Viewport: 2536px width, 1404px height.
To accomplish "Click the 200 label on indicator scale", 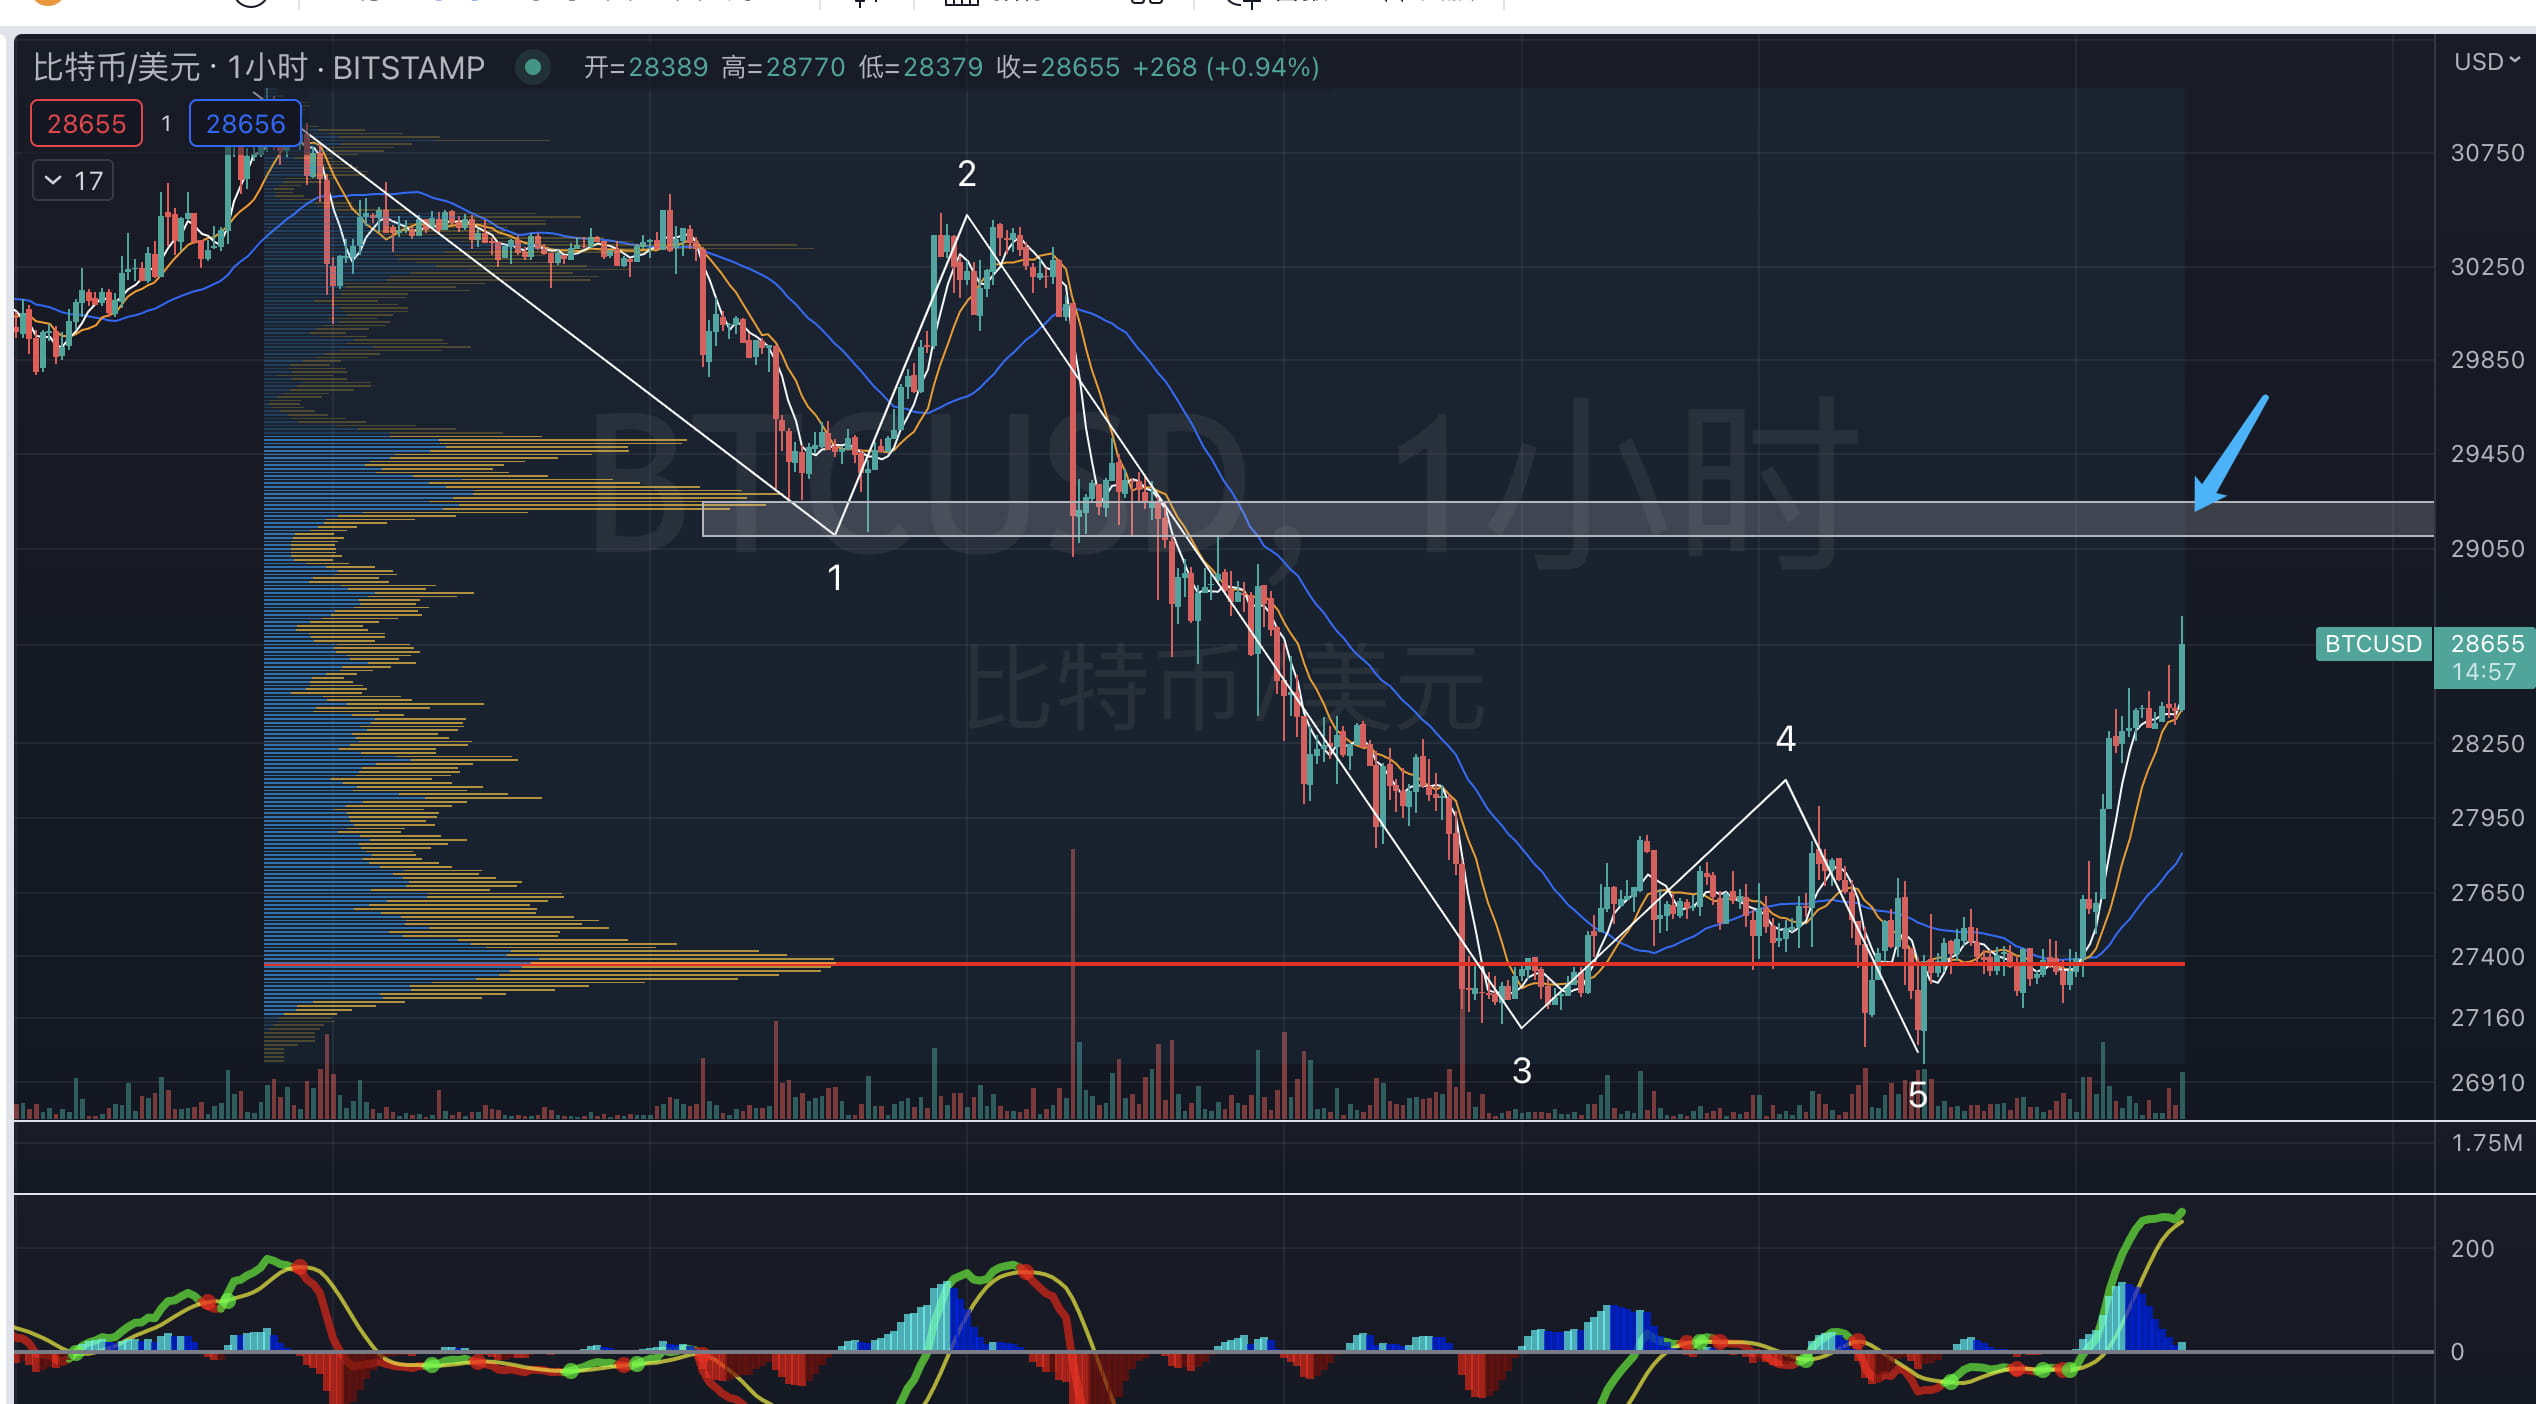I will pos(2472,1249).
